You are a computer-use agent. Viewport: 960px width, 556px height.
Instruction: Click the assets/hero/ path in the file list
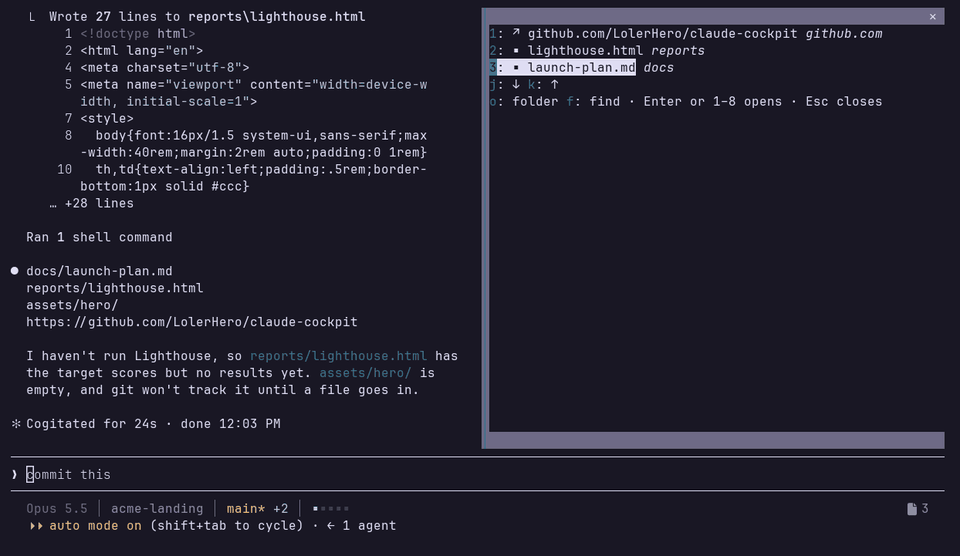[x=72, y=305]
